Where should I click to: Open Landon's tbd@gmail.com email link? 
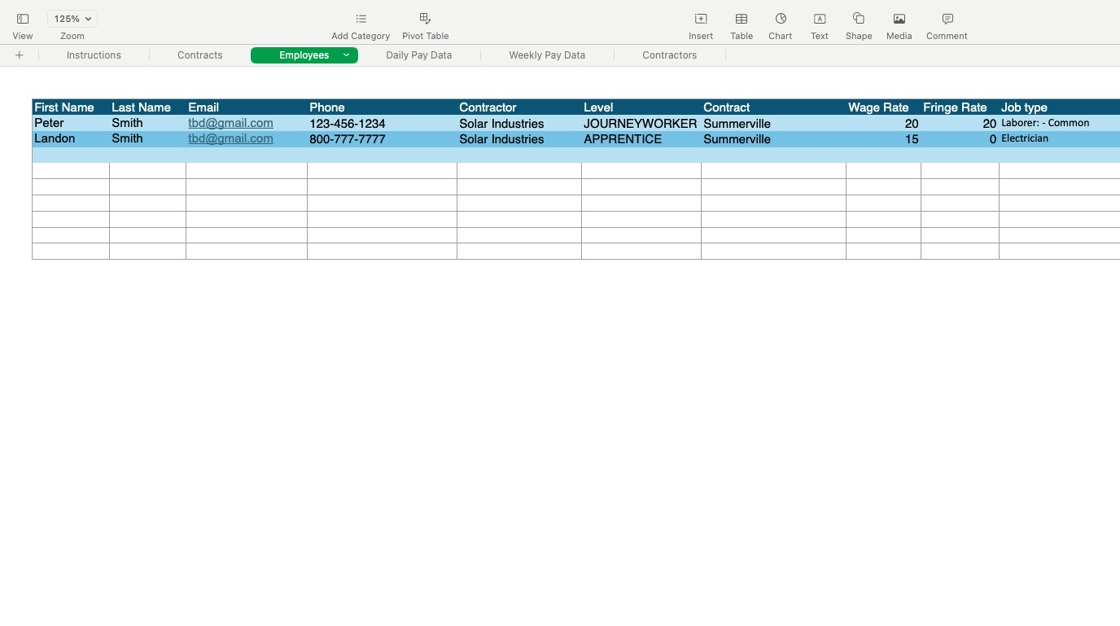[230, 139]
